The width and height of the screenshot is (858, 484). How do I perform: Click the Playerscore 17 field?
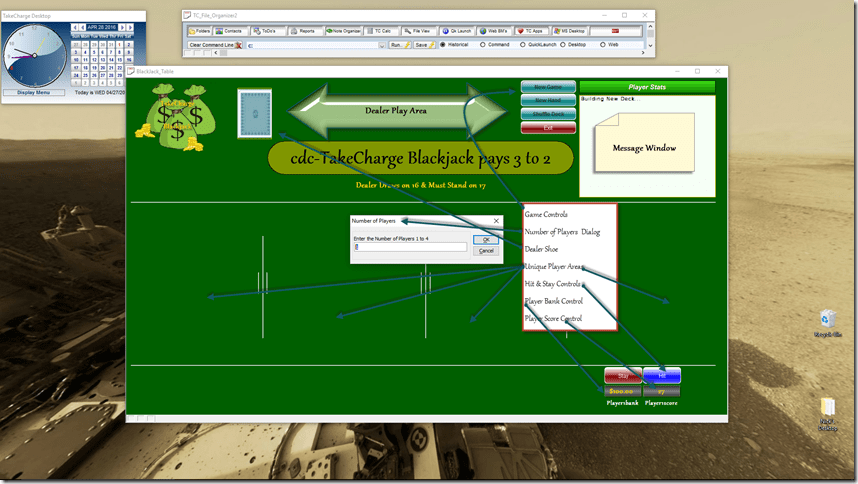[662, 391]
